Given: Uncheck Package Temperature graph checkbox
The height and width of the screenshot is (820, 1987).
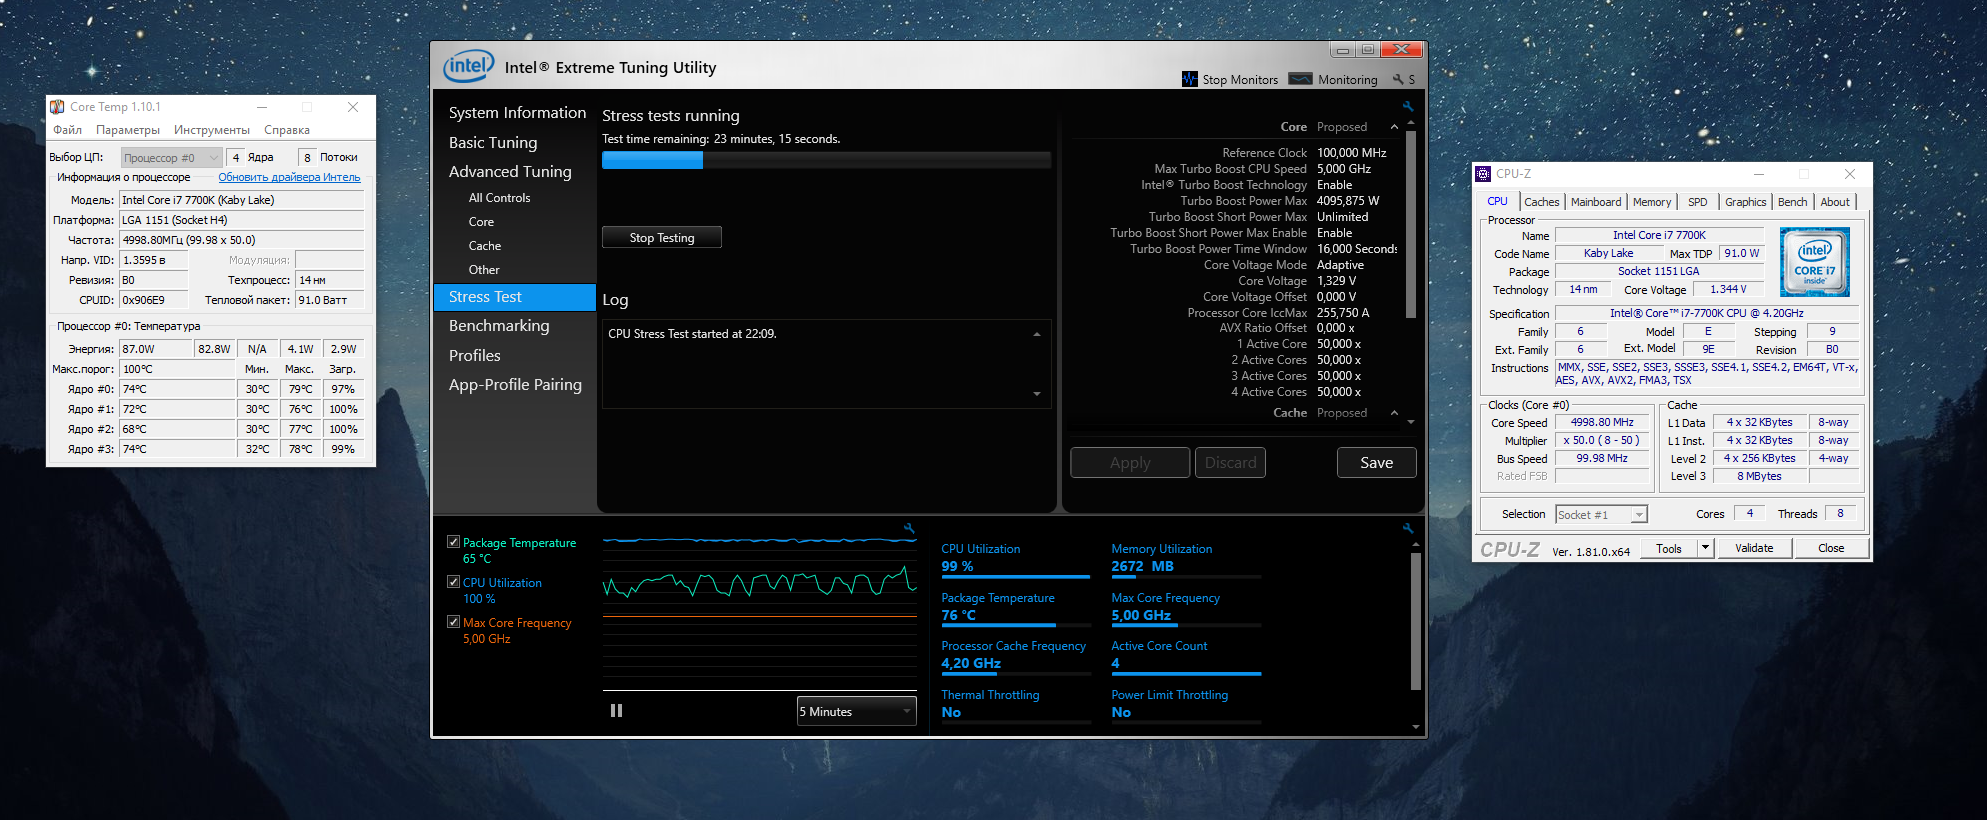Looking at the screenshot, I should pos(453,542).
